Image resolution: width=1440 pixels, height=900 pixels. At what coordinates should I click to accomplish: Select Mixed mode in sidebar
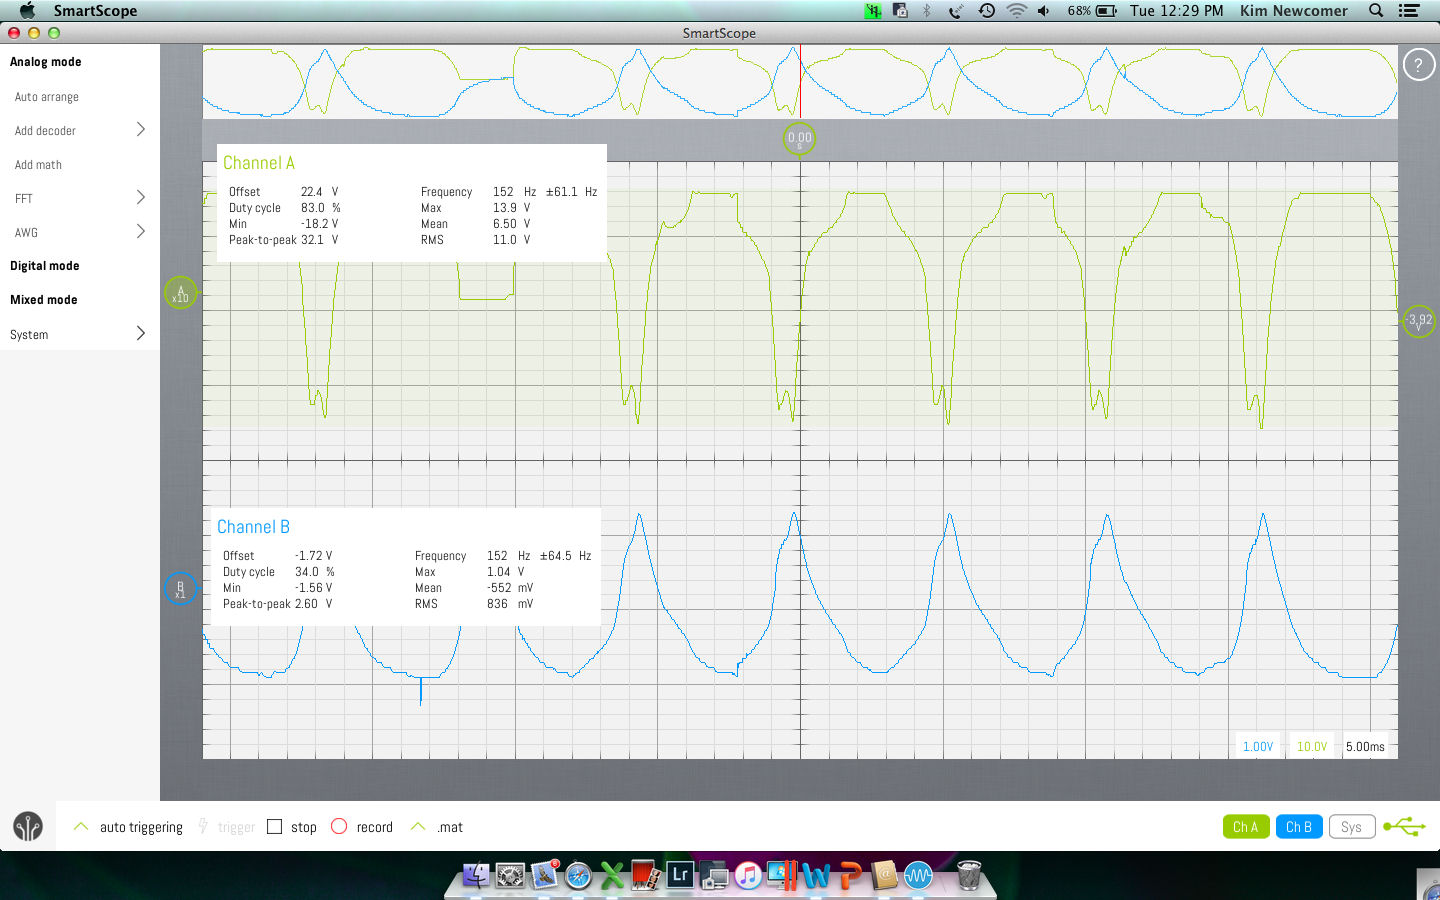[x=44, y=300]
